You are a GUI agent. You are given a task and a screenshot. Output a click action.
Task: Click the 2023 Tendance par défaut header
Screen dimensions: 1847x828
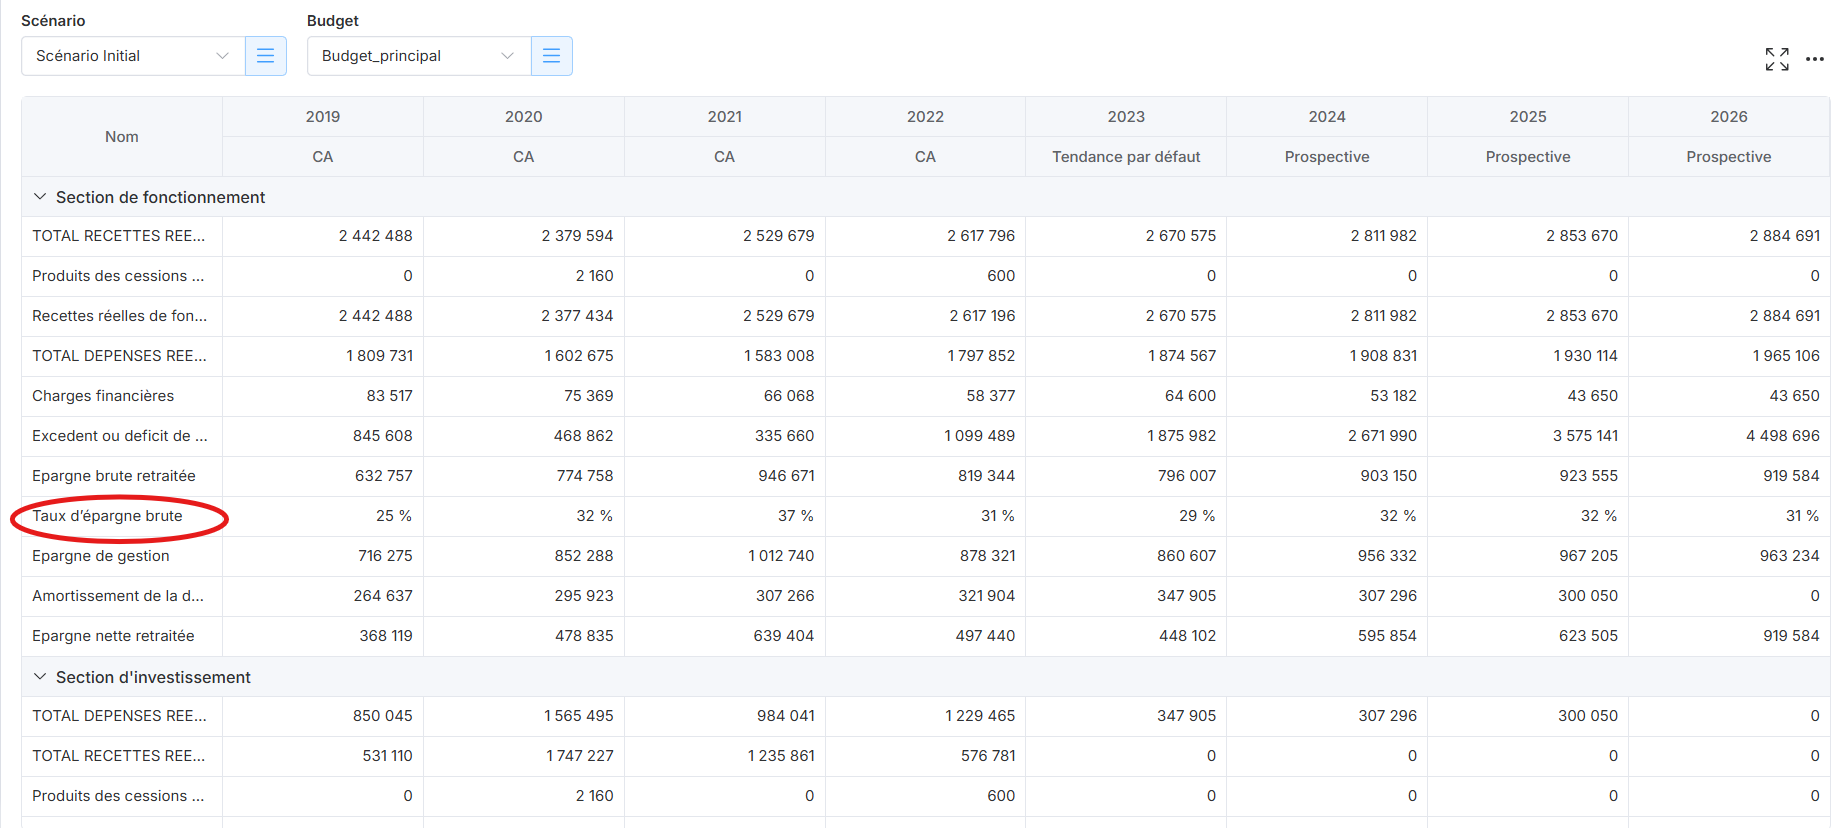(1125, 157)
